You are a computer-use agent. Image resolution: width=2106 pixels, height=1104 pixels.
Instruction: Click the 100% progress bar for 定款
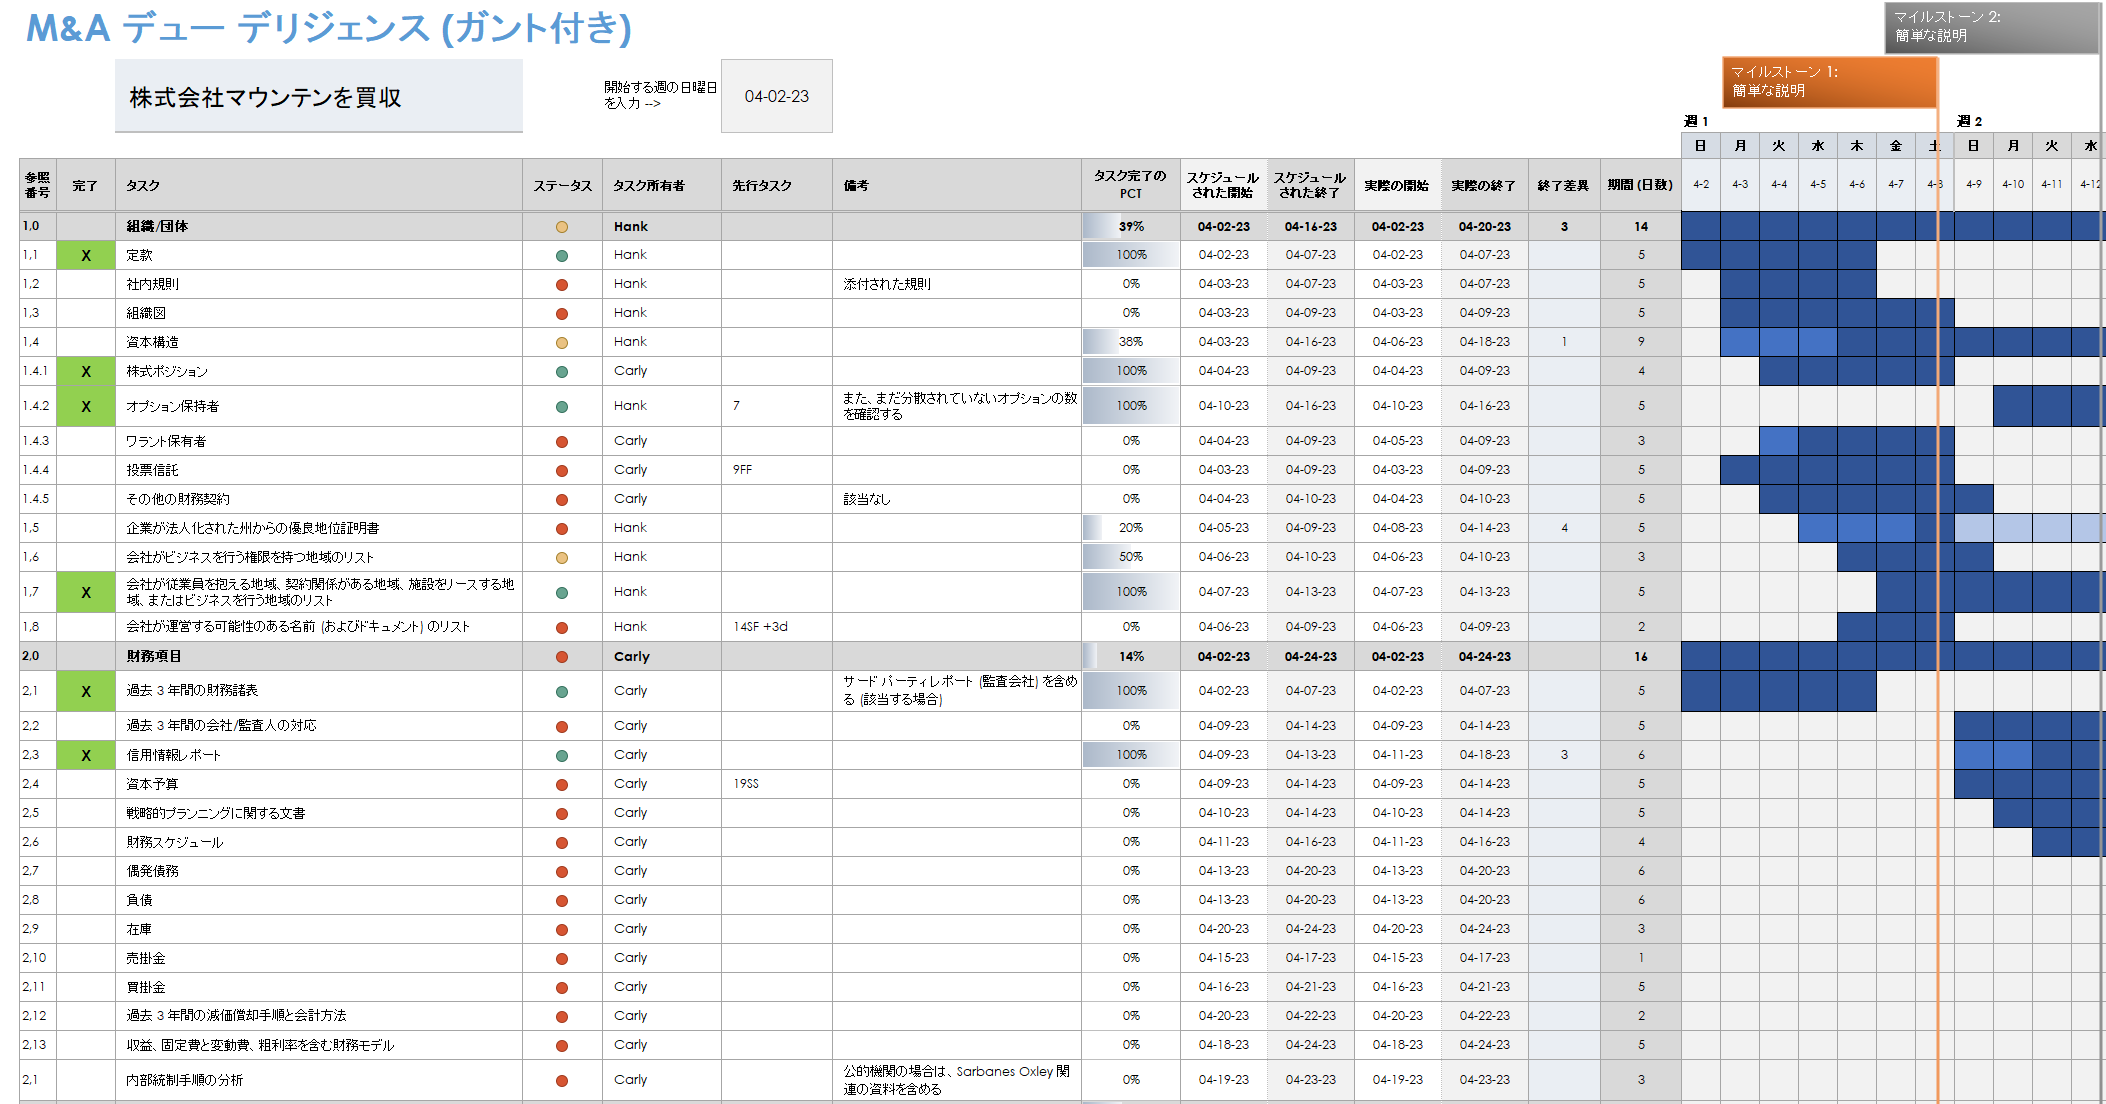(x=1131, y=255)
